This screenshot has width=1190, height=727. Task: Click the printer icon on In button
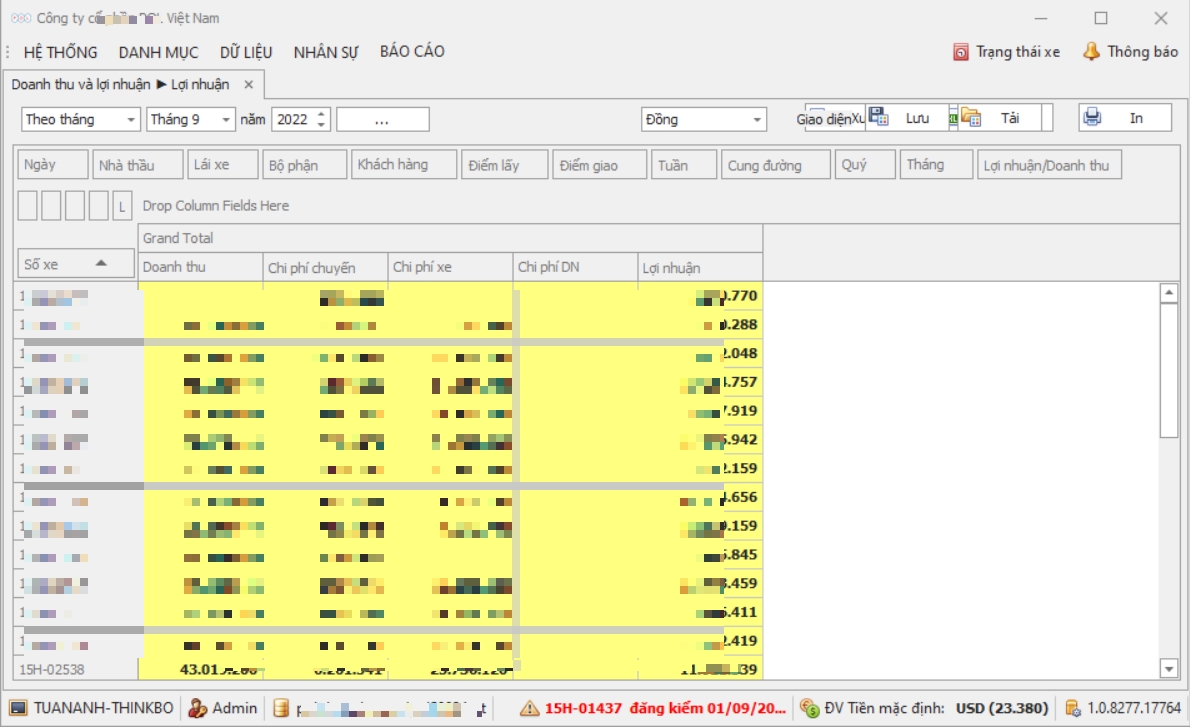tap(1092, 117)
